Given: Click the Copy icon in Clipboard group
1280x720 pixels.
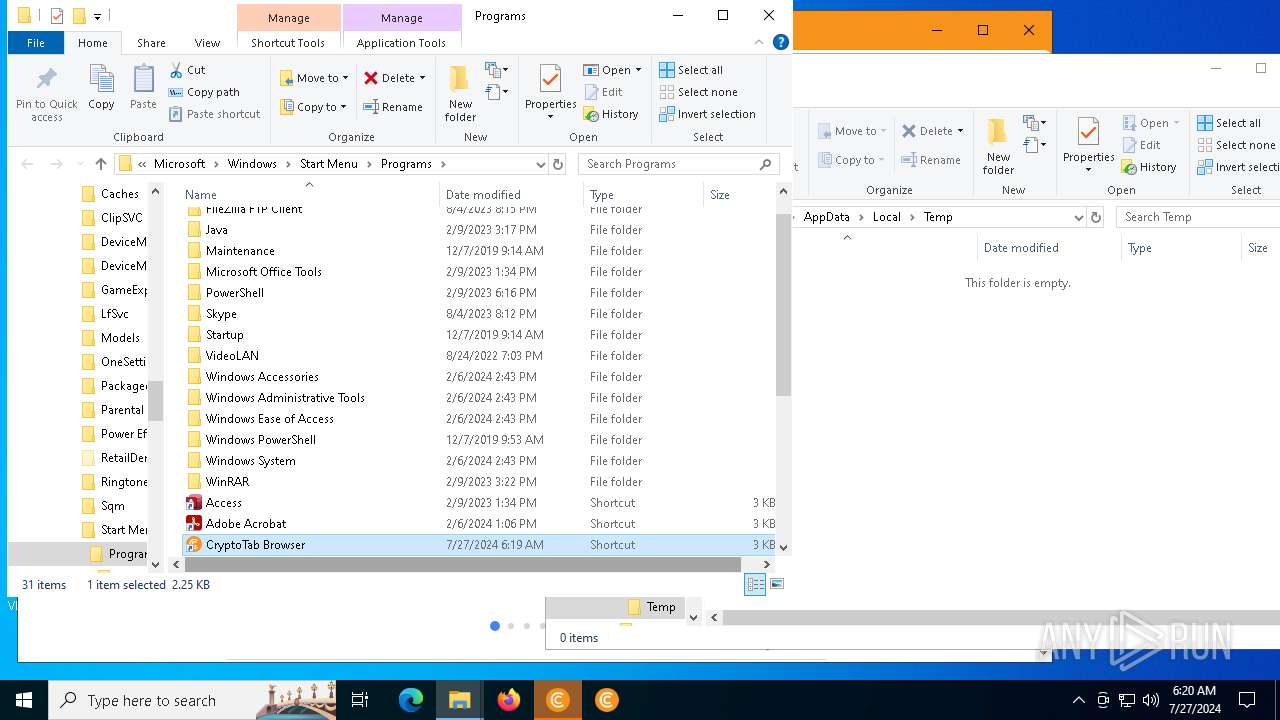Looking at the screenshot, I should tap(101, 80).
